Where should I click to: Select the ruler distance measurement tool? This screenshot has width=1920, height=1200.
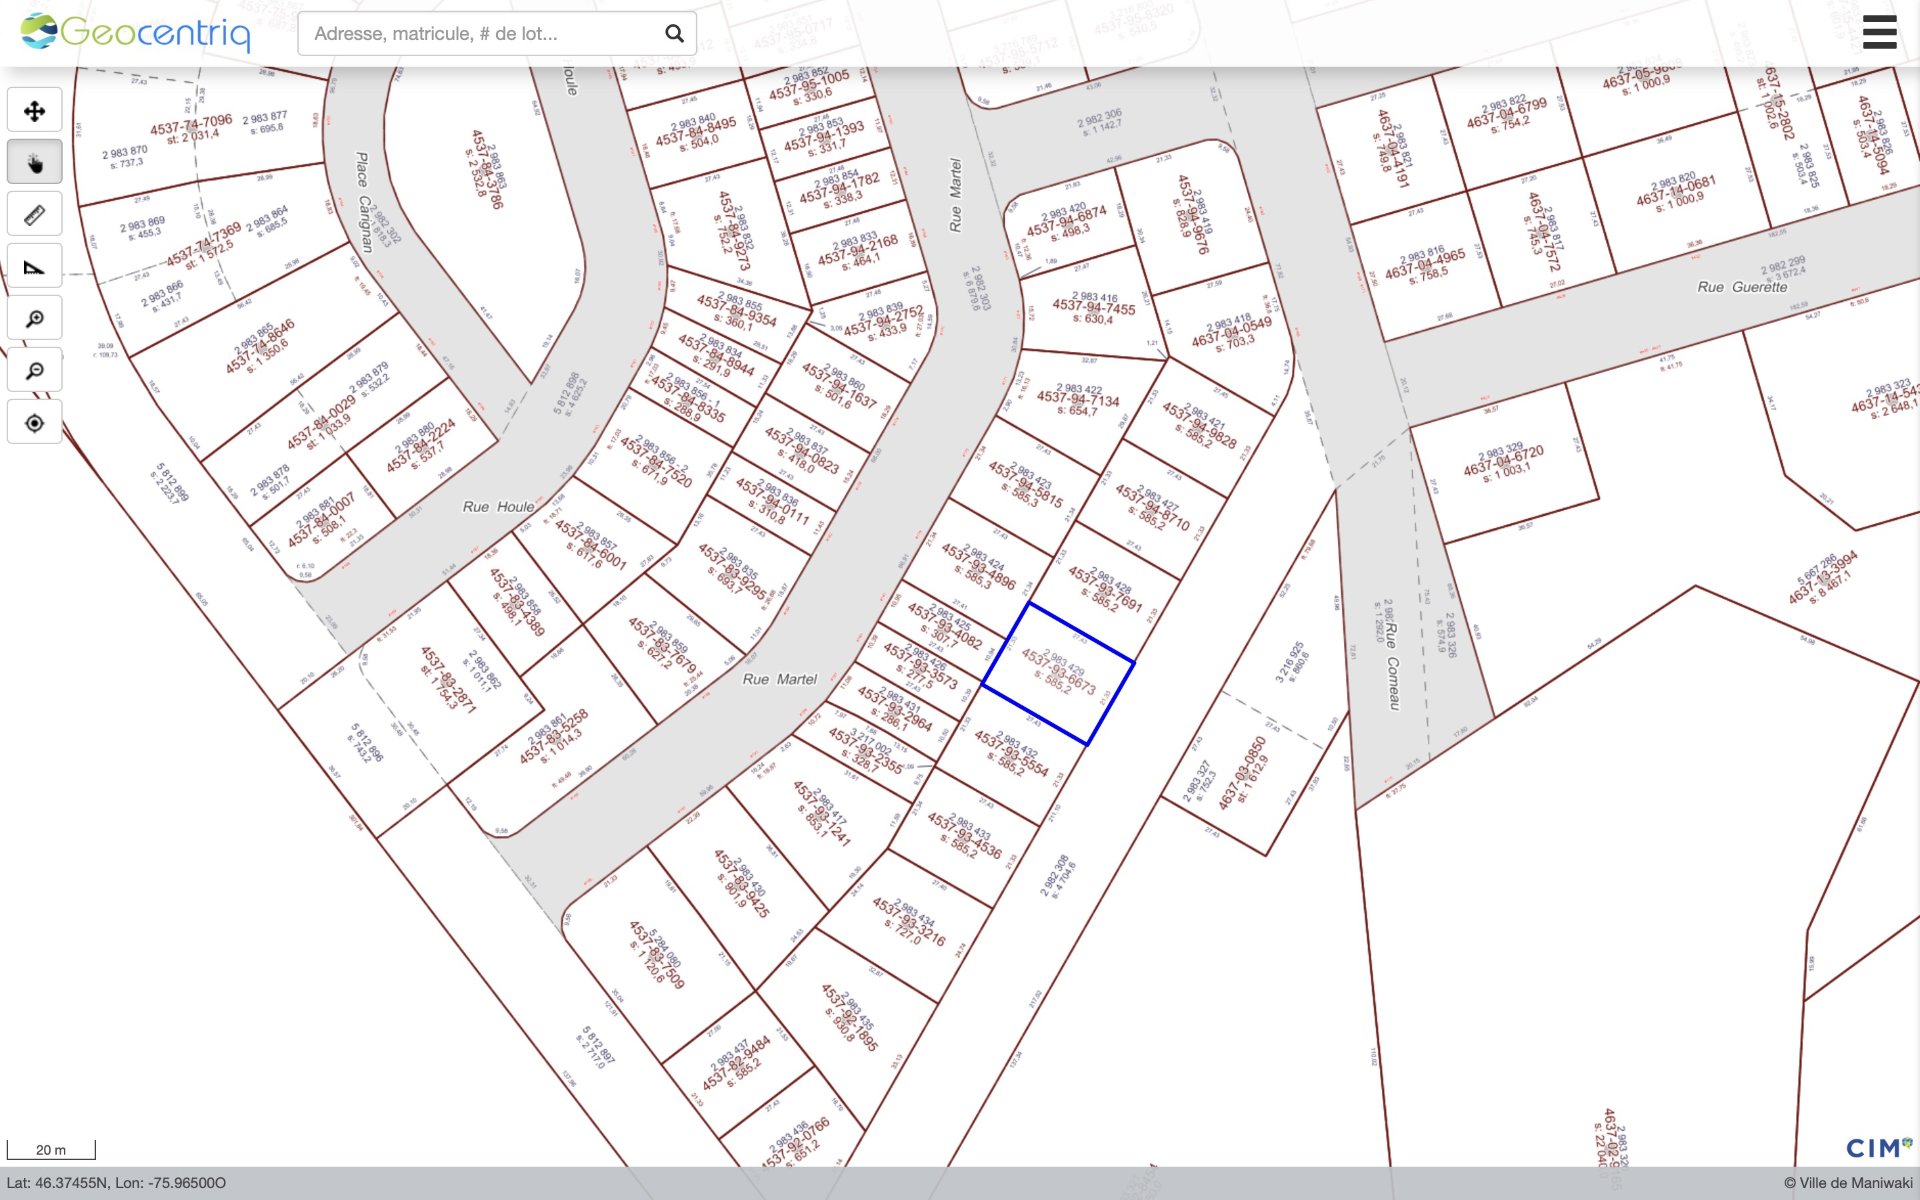34,212
